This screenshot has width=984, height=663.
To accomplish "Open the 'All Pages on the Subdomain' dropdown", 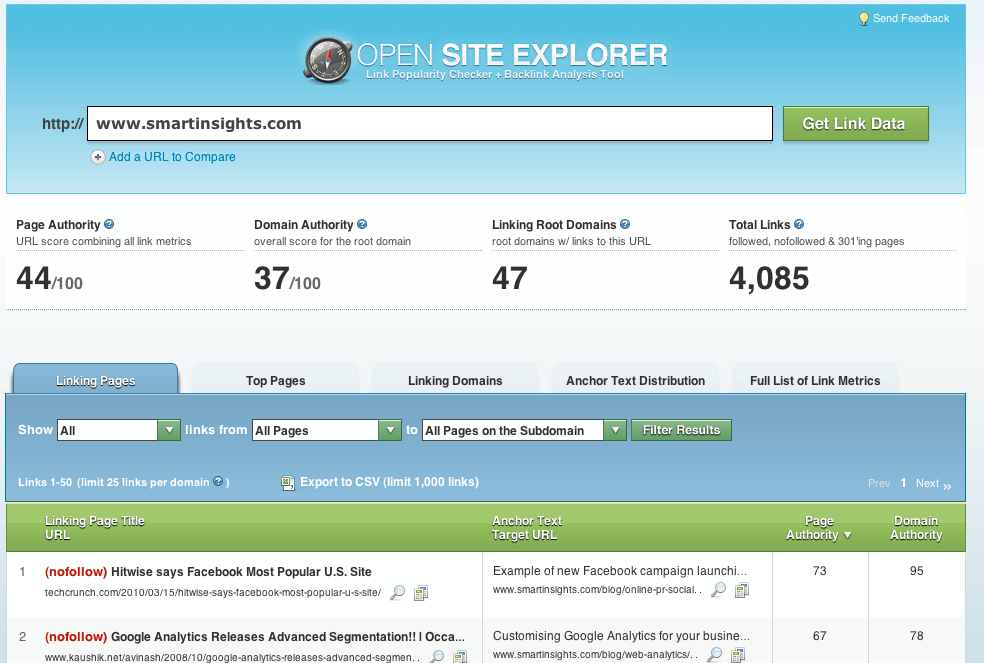I will pos(524,430).
